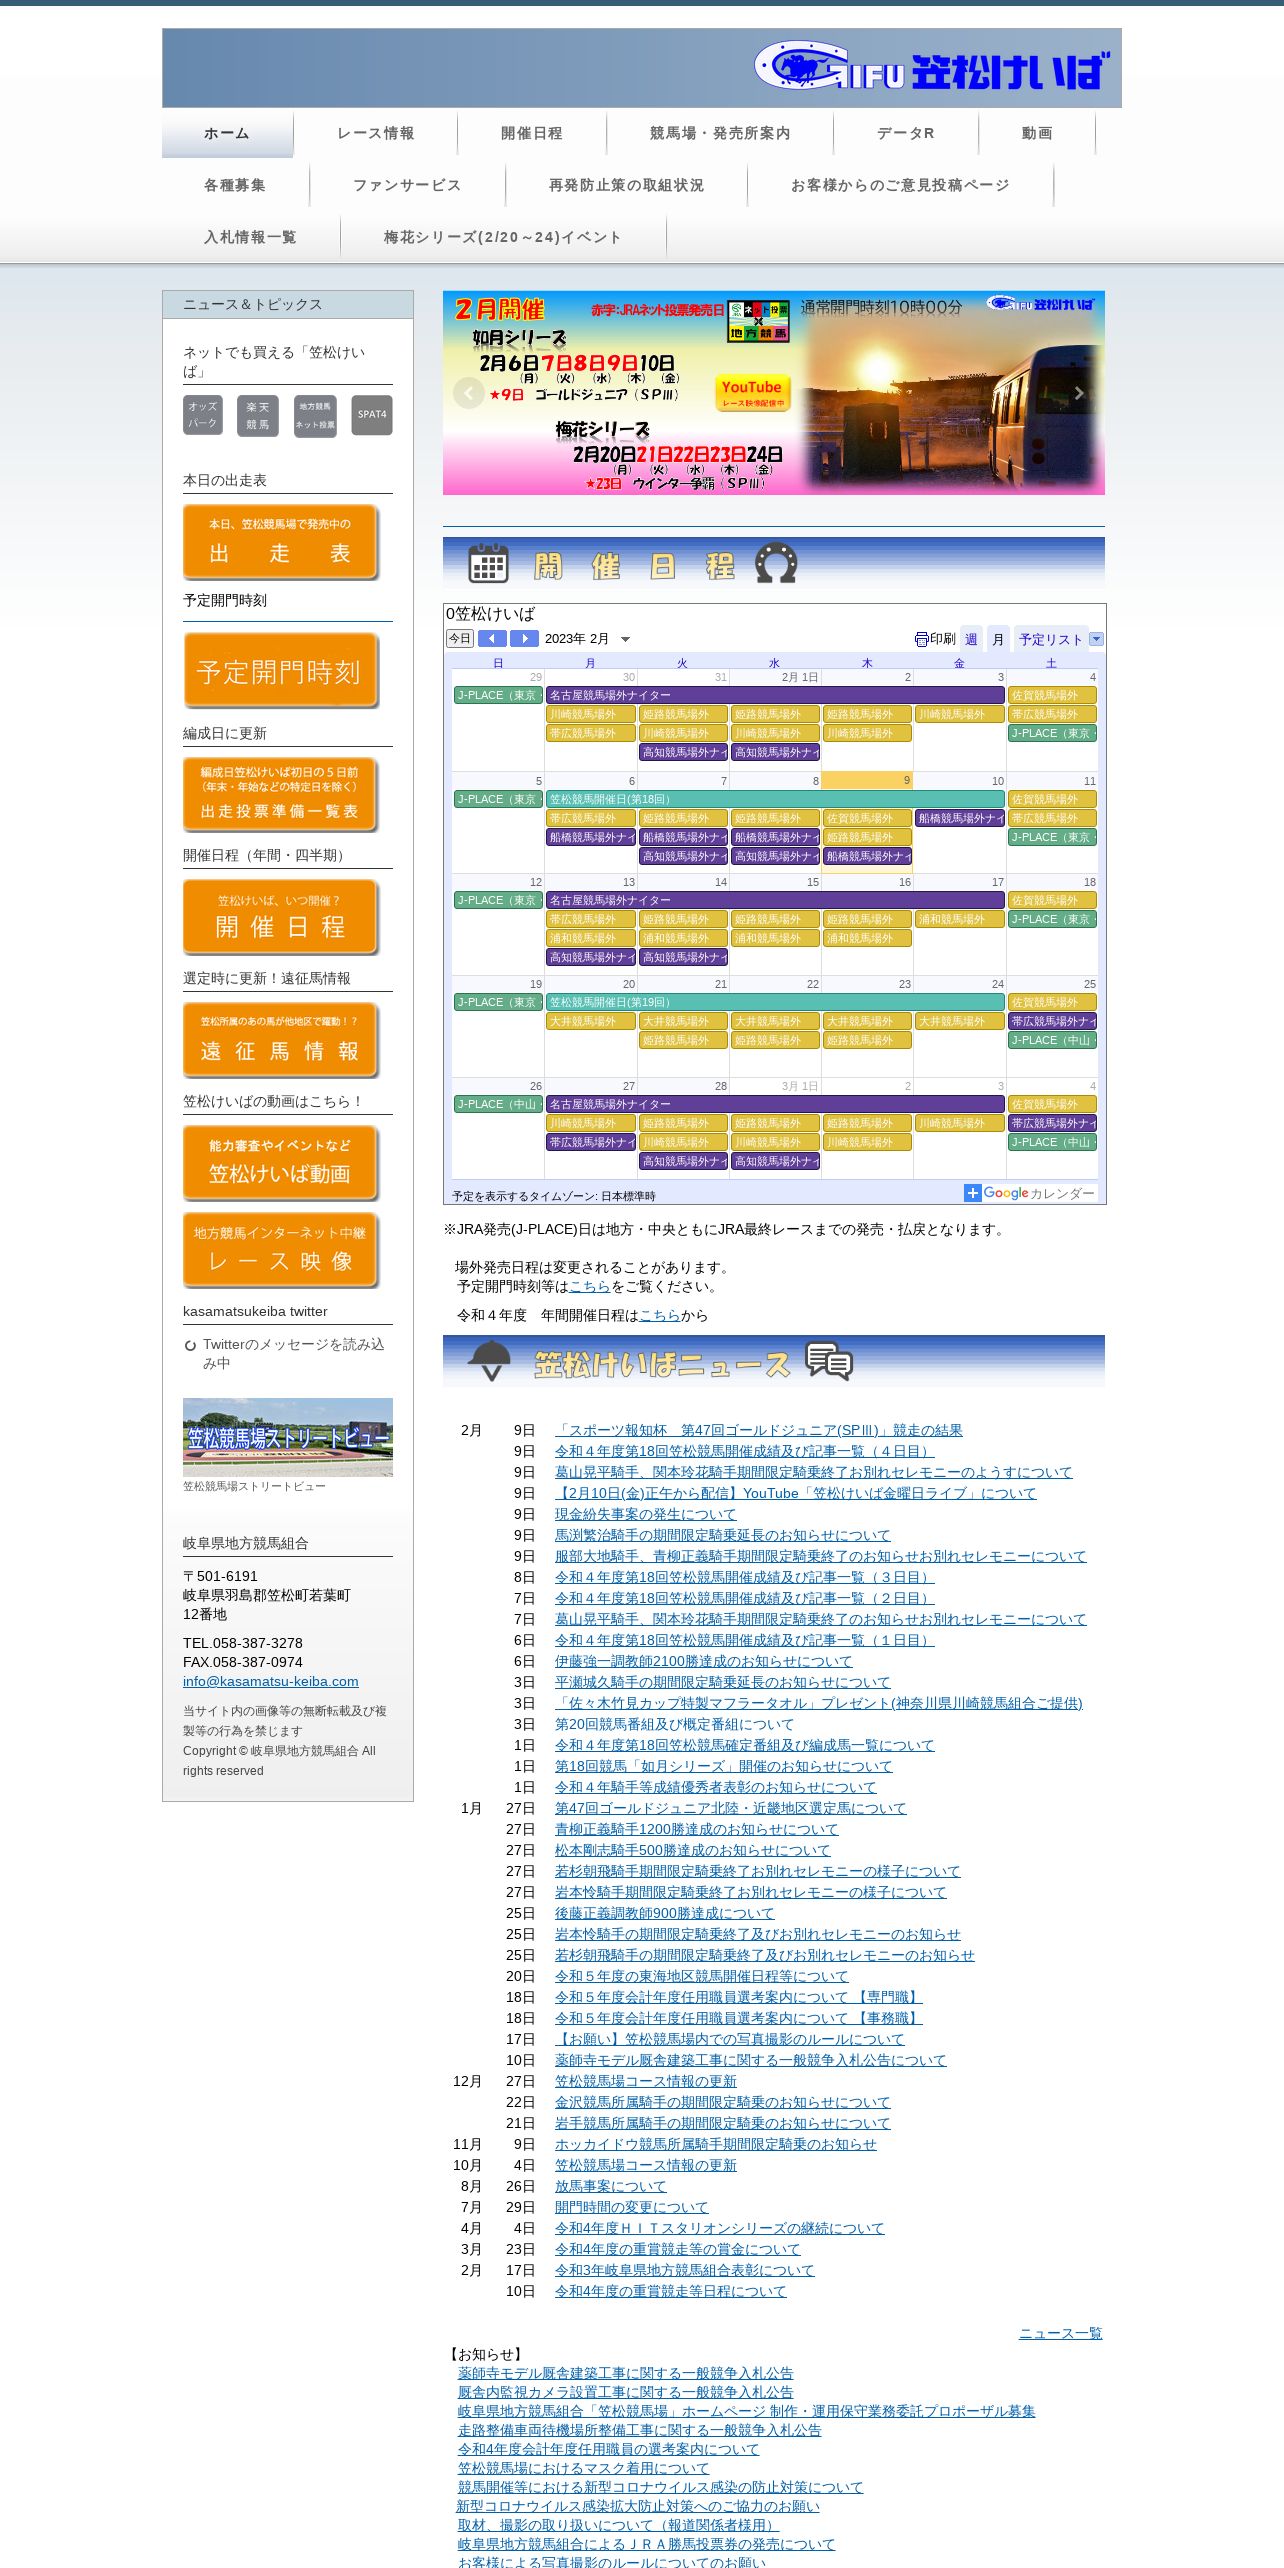Screen dimensions: 1284x2568
Task: Open the レース映像 button
Action: coord(280,1250)
